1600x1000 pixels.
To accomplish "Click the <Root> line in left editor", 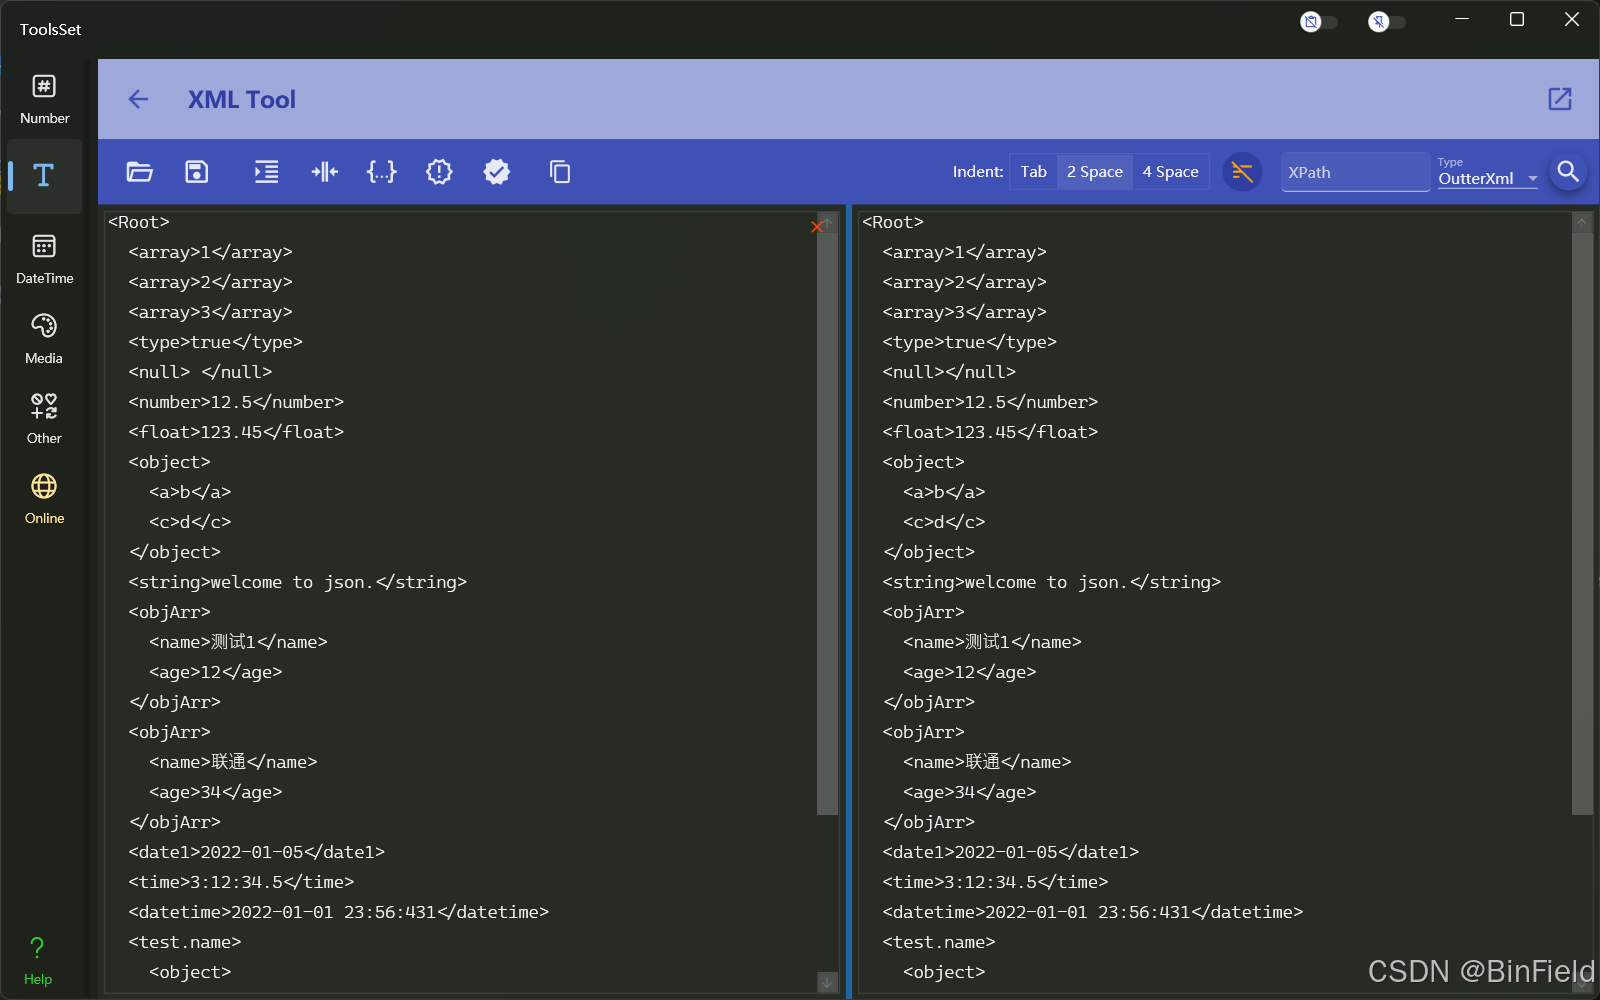I will tap(139, 222).
